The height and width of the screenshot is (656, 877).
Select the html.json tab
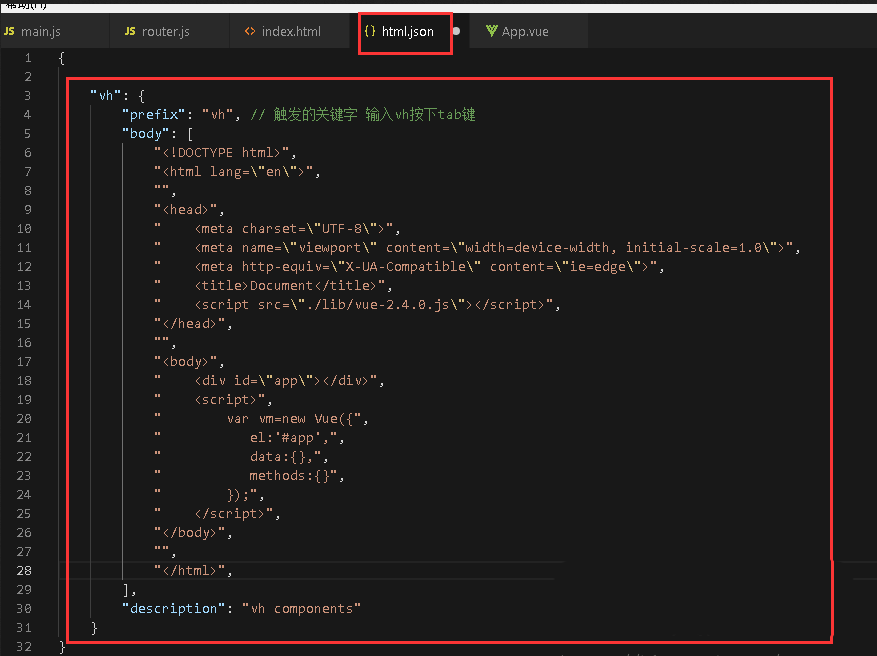point(407,31)
